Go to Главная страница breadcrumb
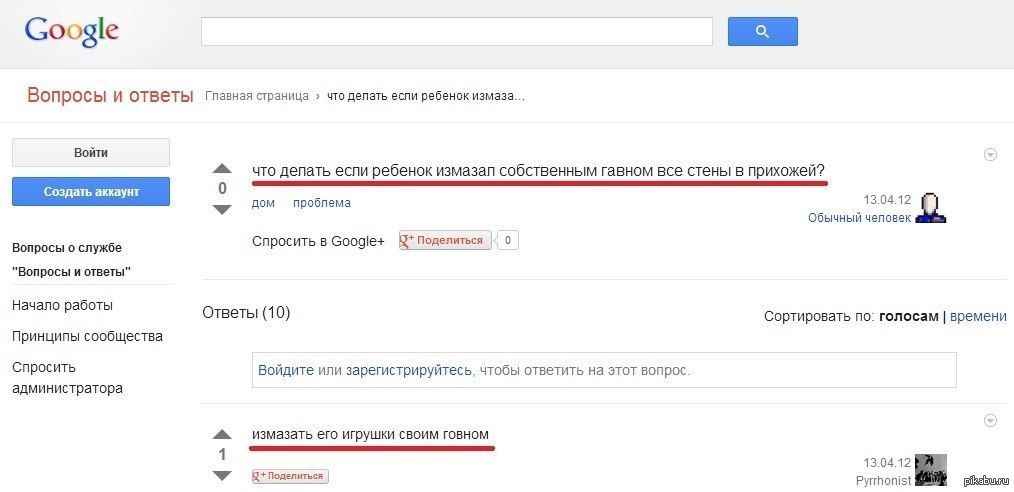Screen dimensions: 1014x492 click(x=257, y=97)
